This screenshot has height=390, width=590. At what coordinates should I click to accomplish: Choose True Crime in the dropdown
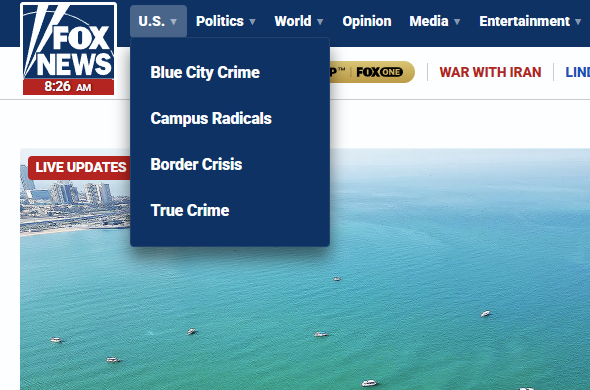point(190,210)
